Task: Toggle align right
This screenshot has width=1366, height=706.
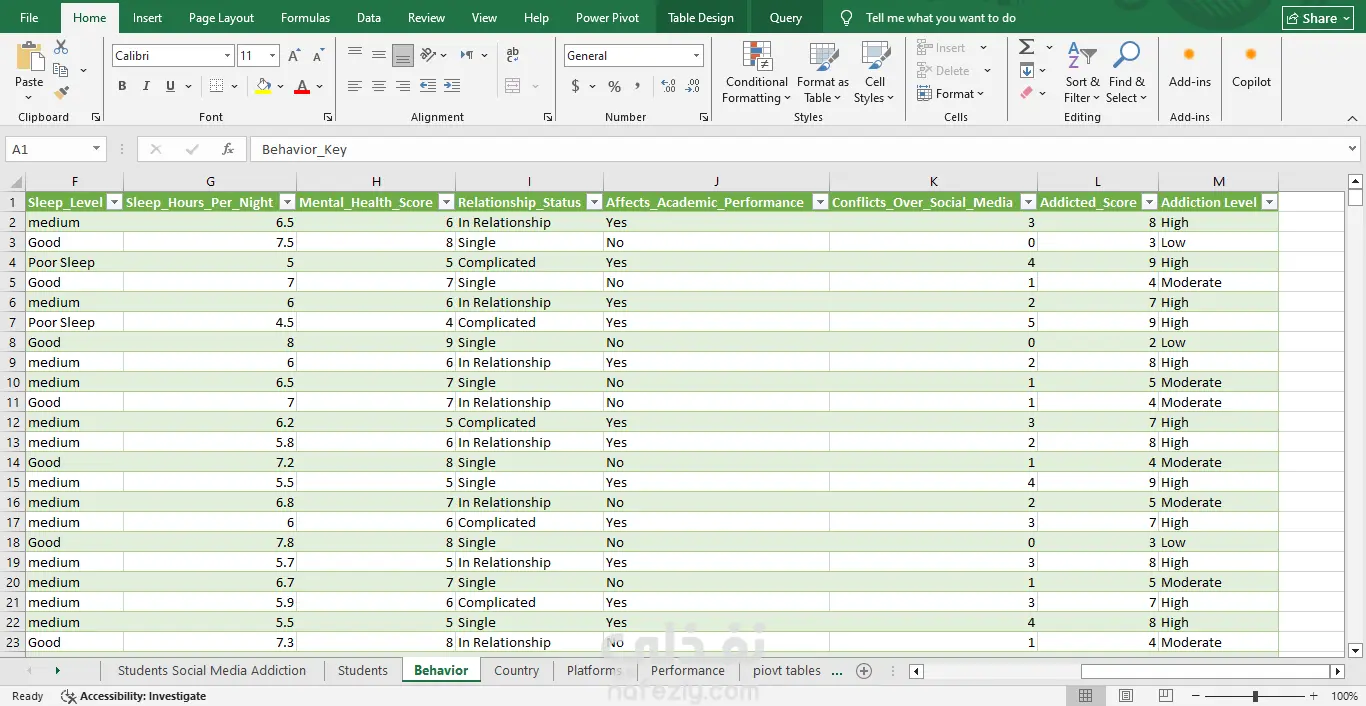Action: point(402,86)
